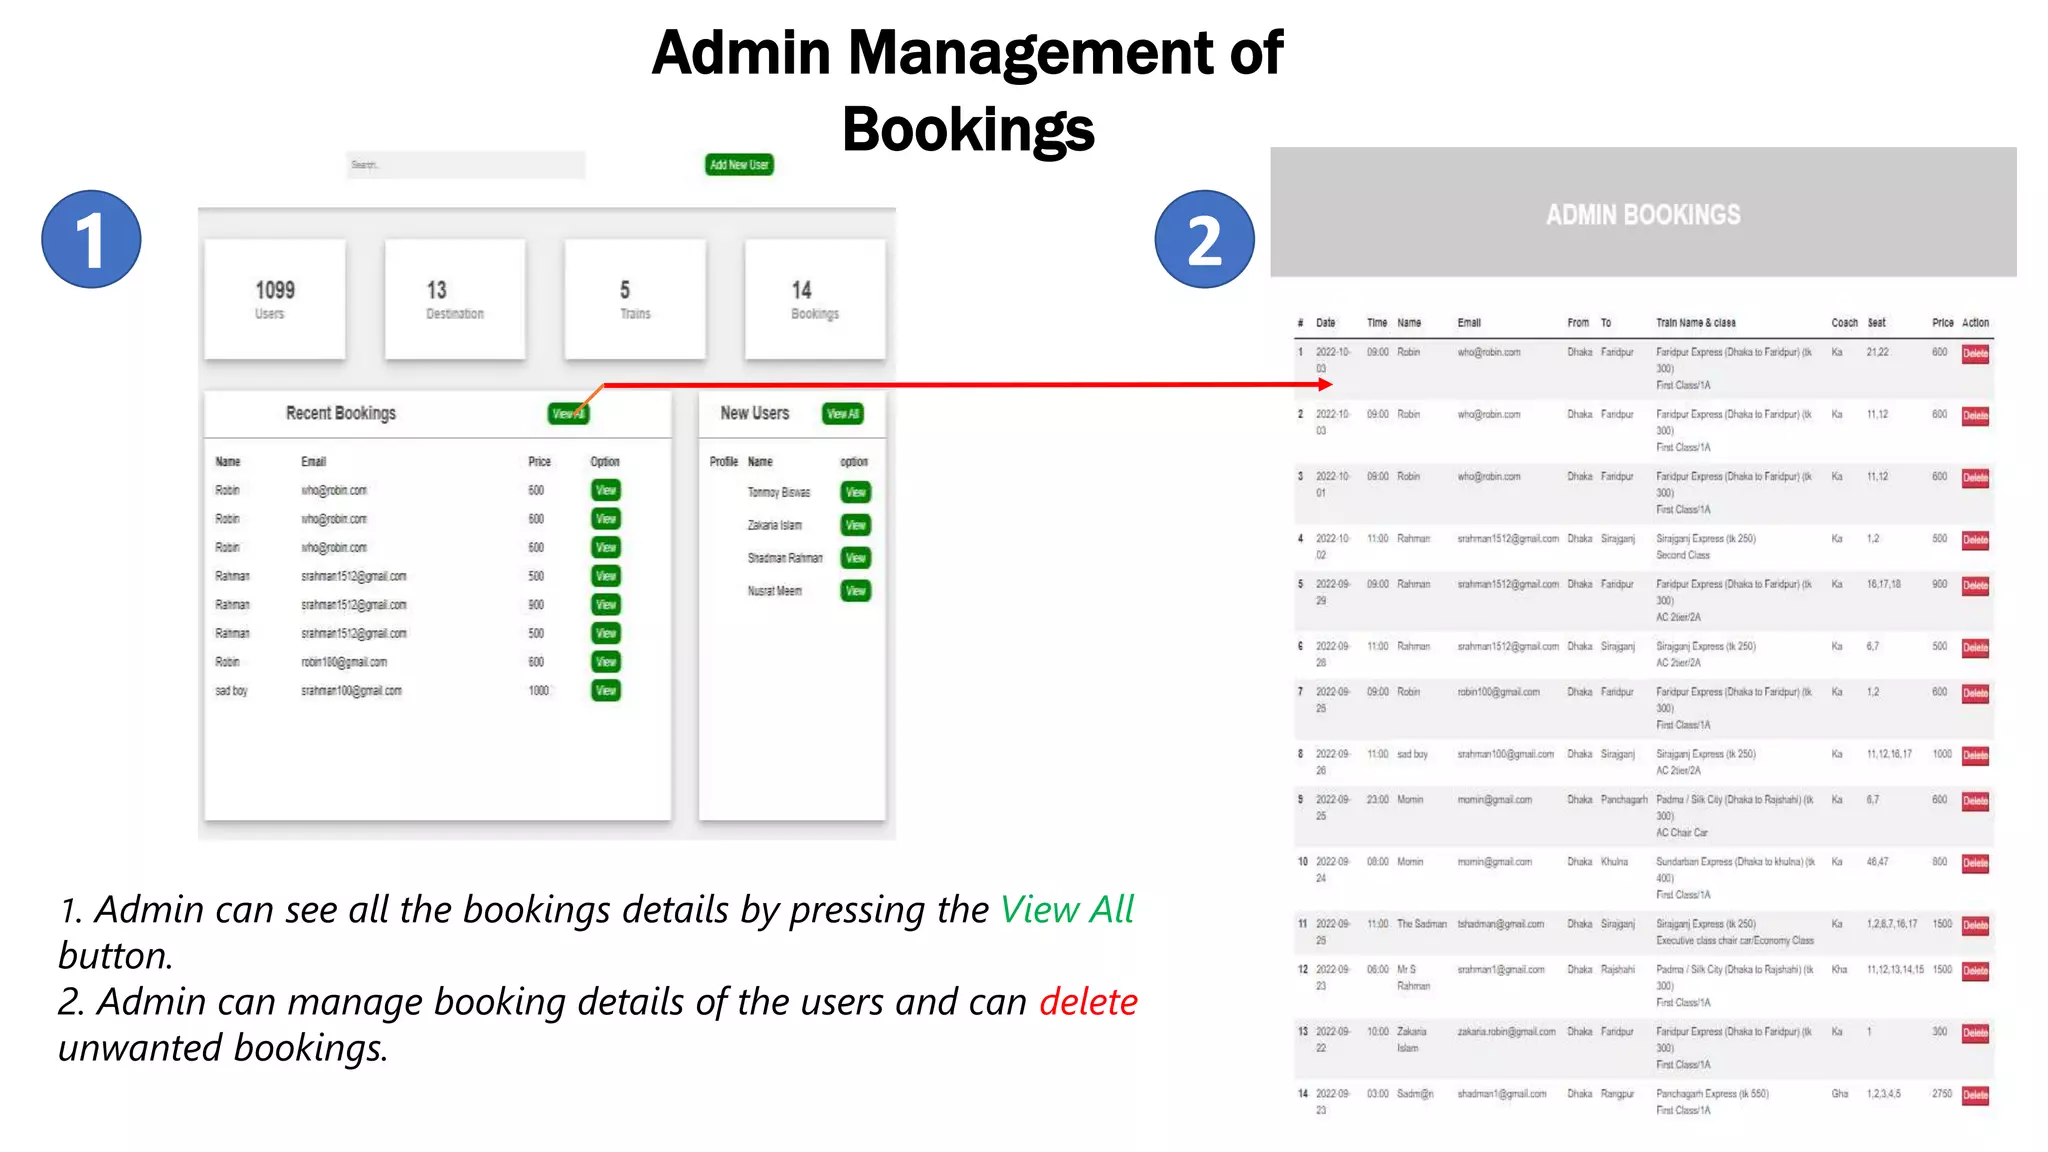The height and width of the screenshot is (1152, 2048).
Task: View new user Shadman Rahman
Action: (856, 558)
